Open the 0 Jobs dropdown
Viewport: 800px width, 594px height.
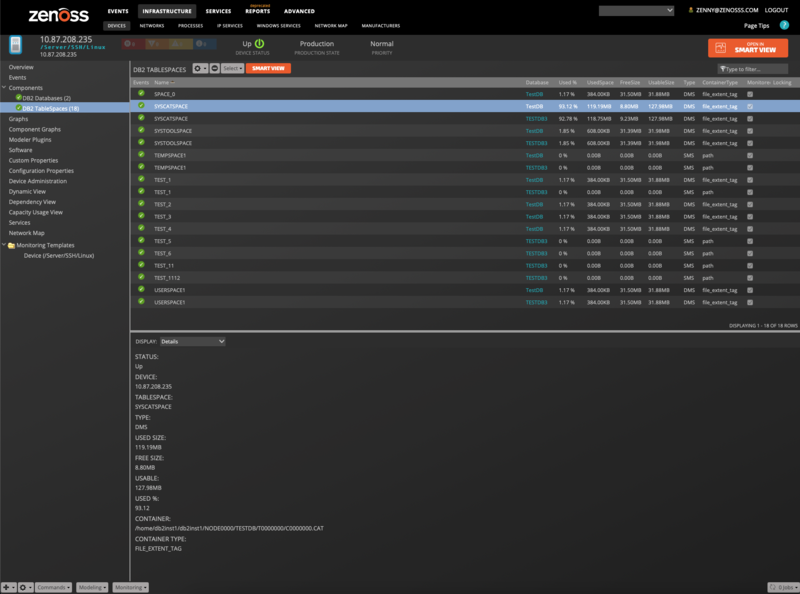(783, 587)
